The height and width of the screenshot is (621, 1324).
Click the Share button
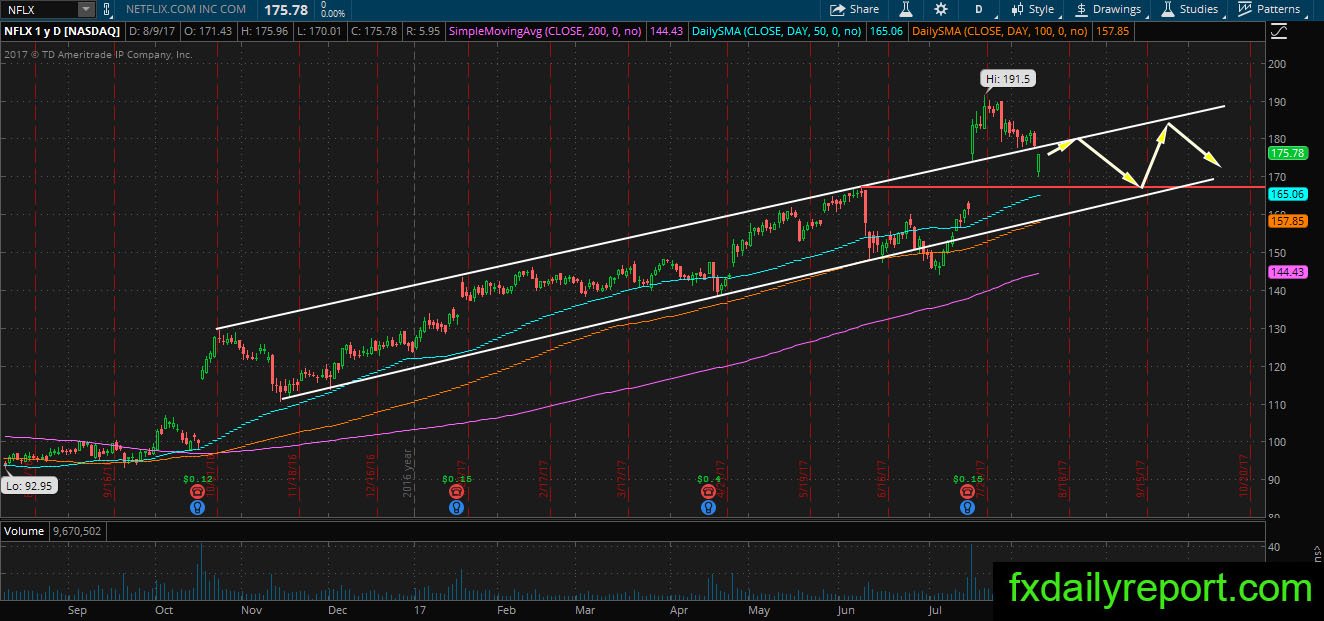855,9
